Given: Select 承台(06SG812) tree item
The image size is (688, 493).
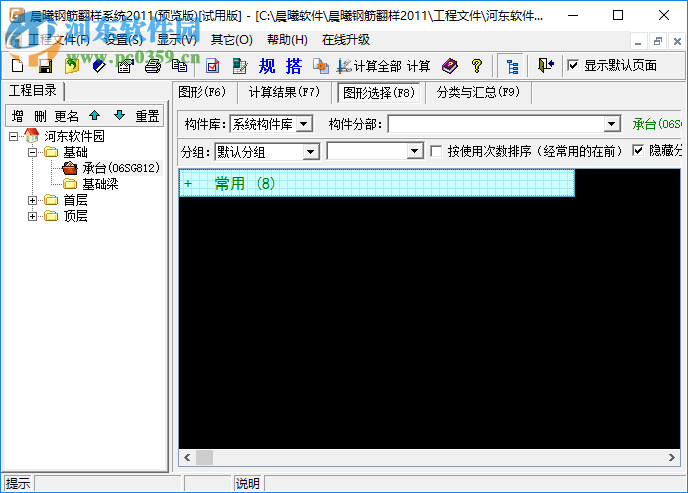Looking at the screenshot, I should pos(120,168).
